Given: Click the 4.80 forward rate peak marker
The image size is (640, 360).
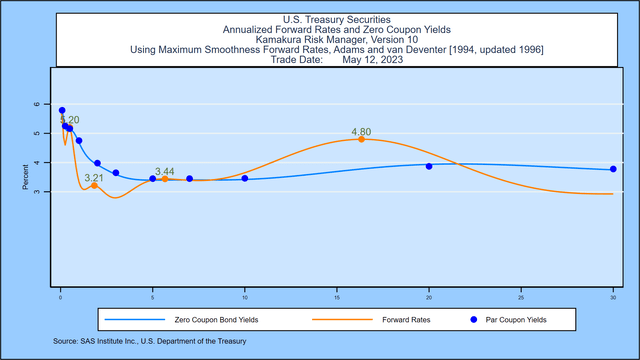Looking at the screenshot, I should point(361,139).
